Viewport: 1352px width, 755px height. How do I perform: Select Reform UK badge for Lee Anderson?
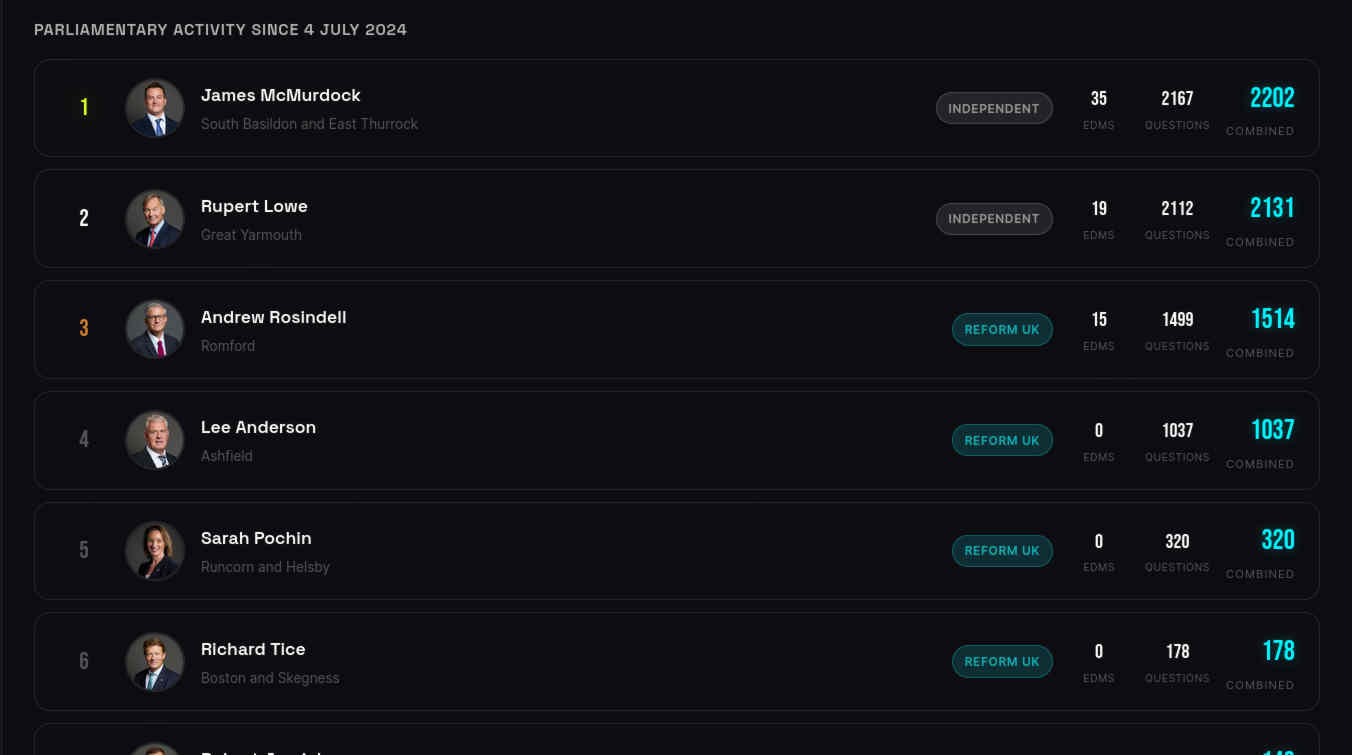1001,440
